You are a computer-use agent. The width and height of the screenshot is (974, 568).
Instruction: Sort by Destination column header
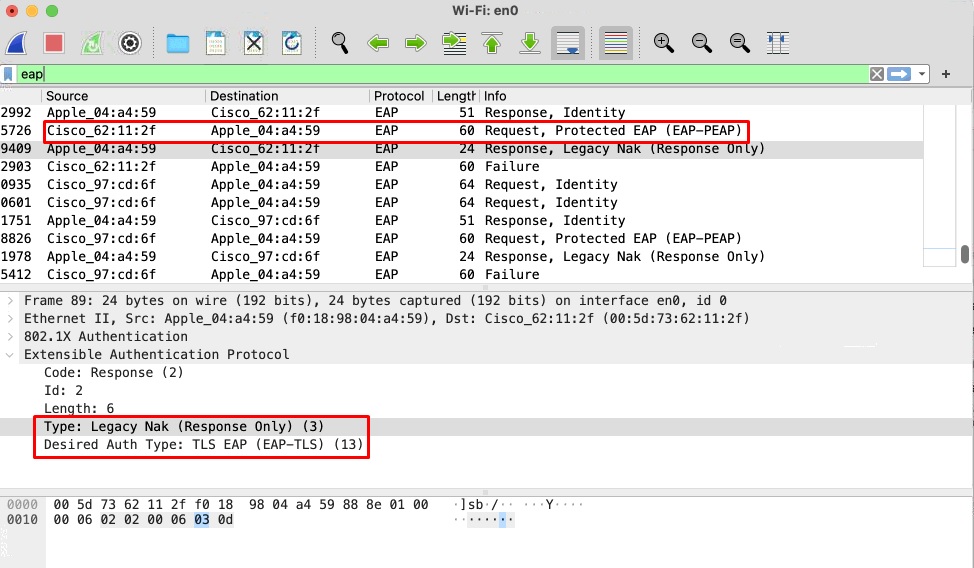tap(287, 96)
